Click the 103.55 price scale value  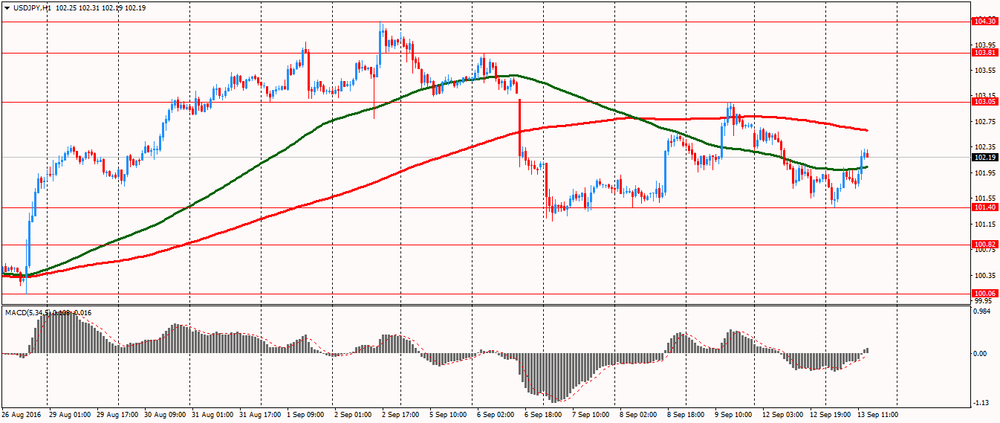tap(984, 70)
